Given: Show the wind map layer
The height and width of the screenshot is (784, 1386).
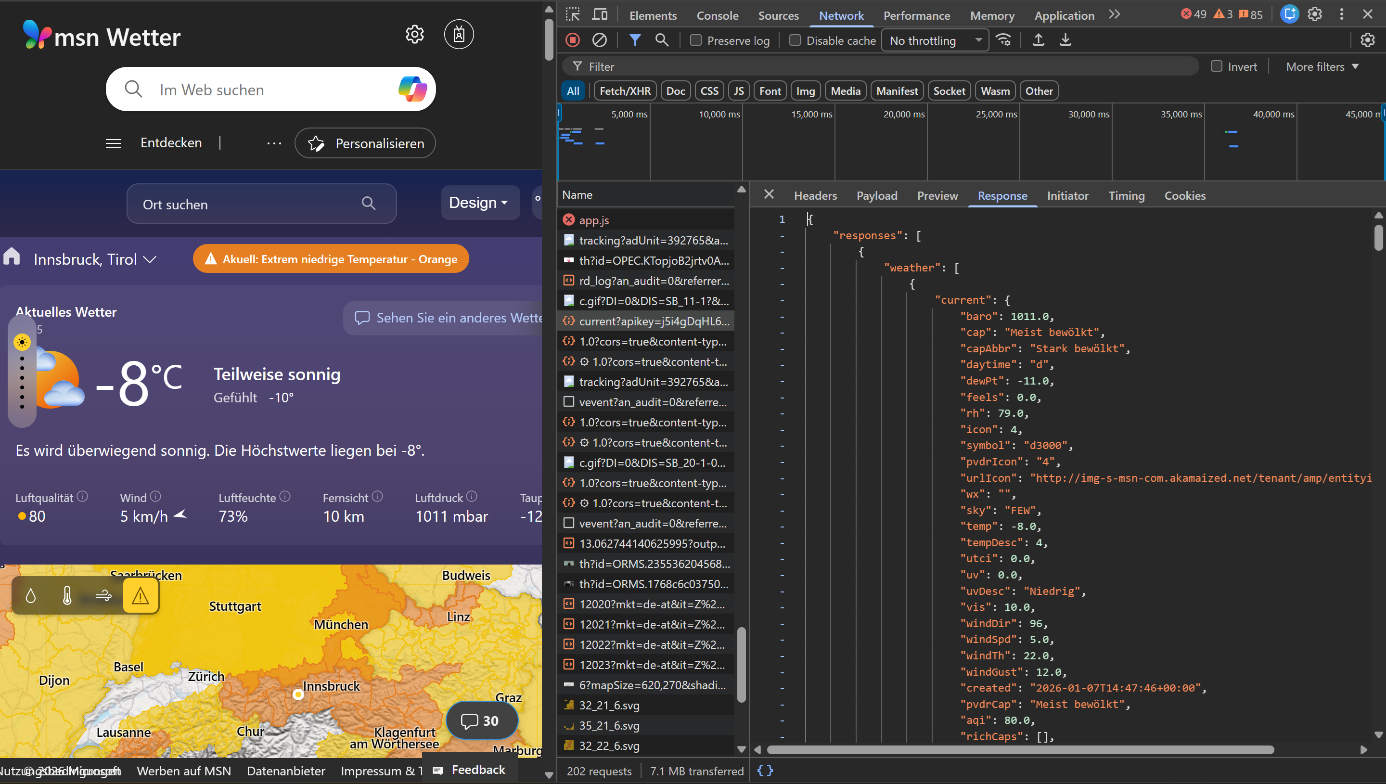Looking at the screenshot, I should coord(104,596).
